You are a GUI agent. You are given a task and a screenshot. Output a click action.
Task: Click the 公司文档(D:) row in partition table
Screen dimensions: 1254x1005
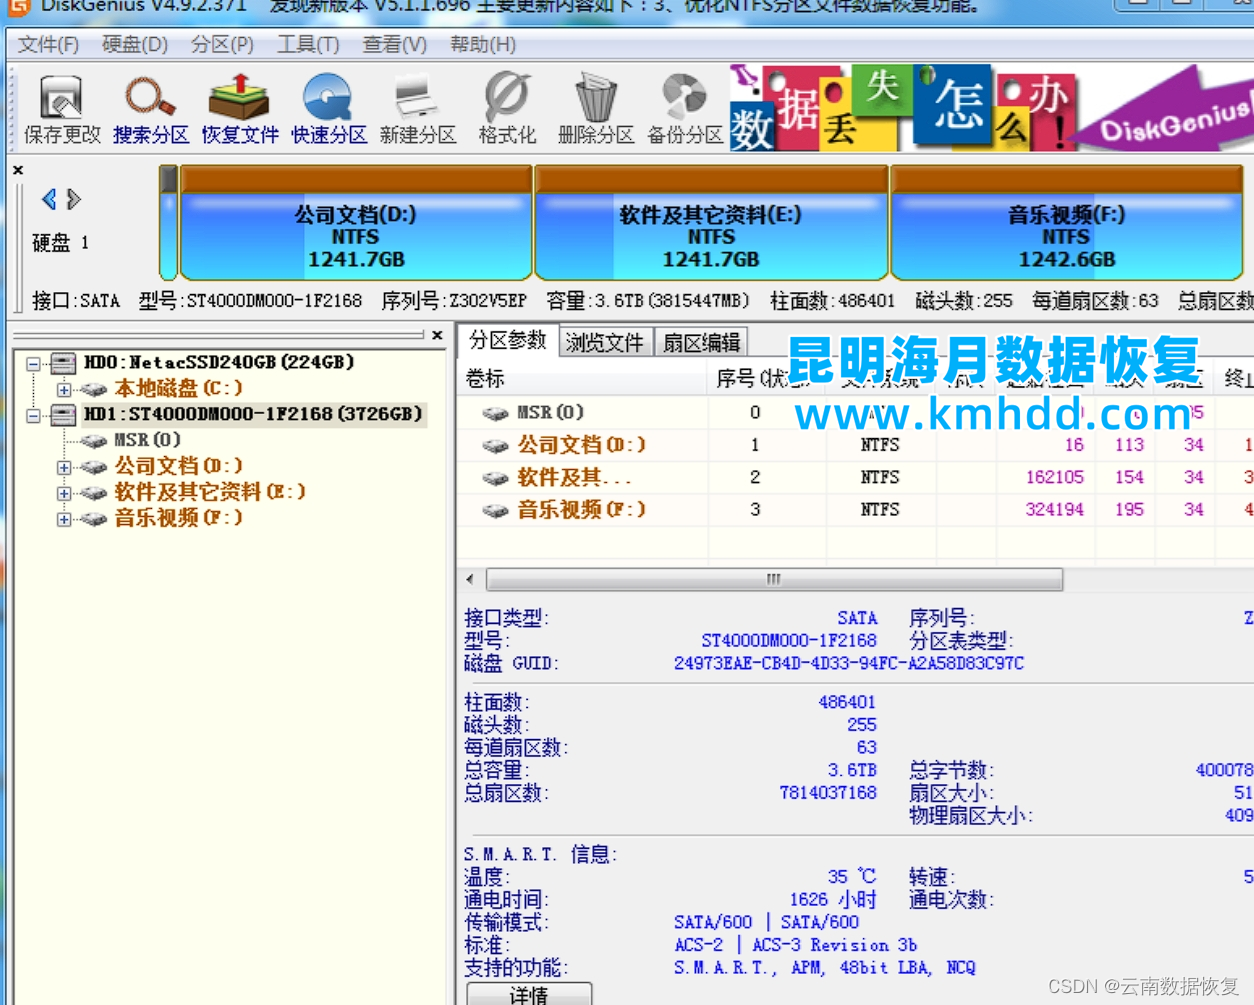coord(855,445)
